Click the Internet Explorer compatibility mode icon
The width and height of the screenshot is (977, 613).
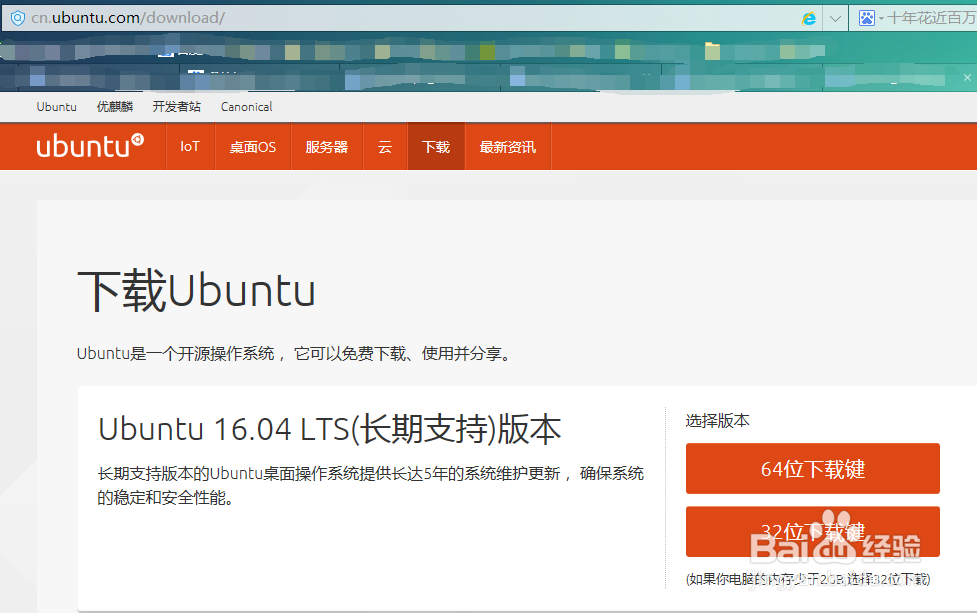point(809,18)
